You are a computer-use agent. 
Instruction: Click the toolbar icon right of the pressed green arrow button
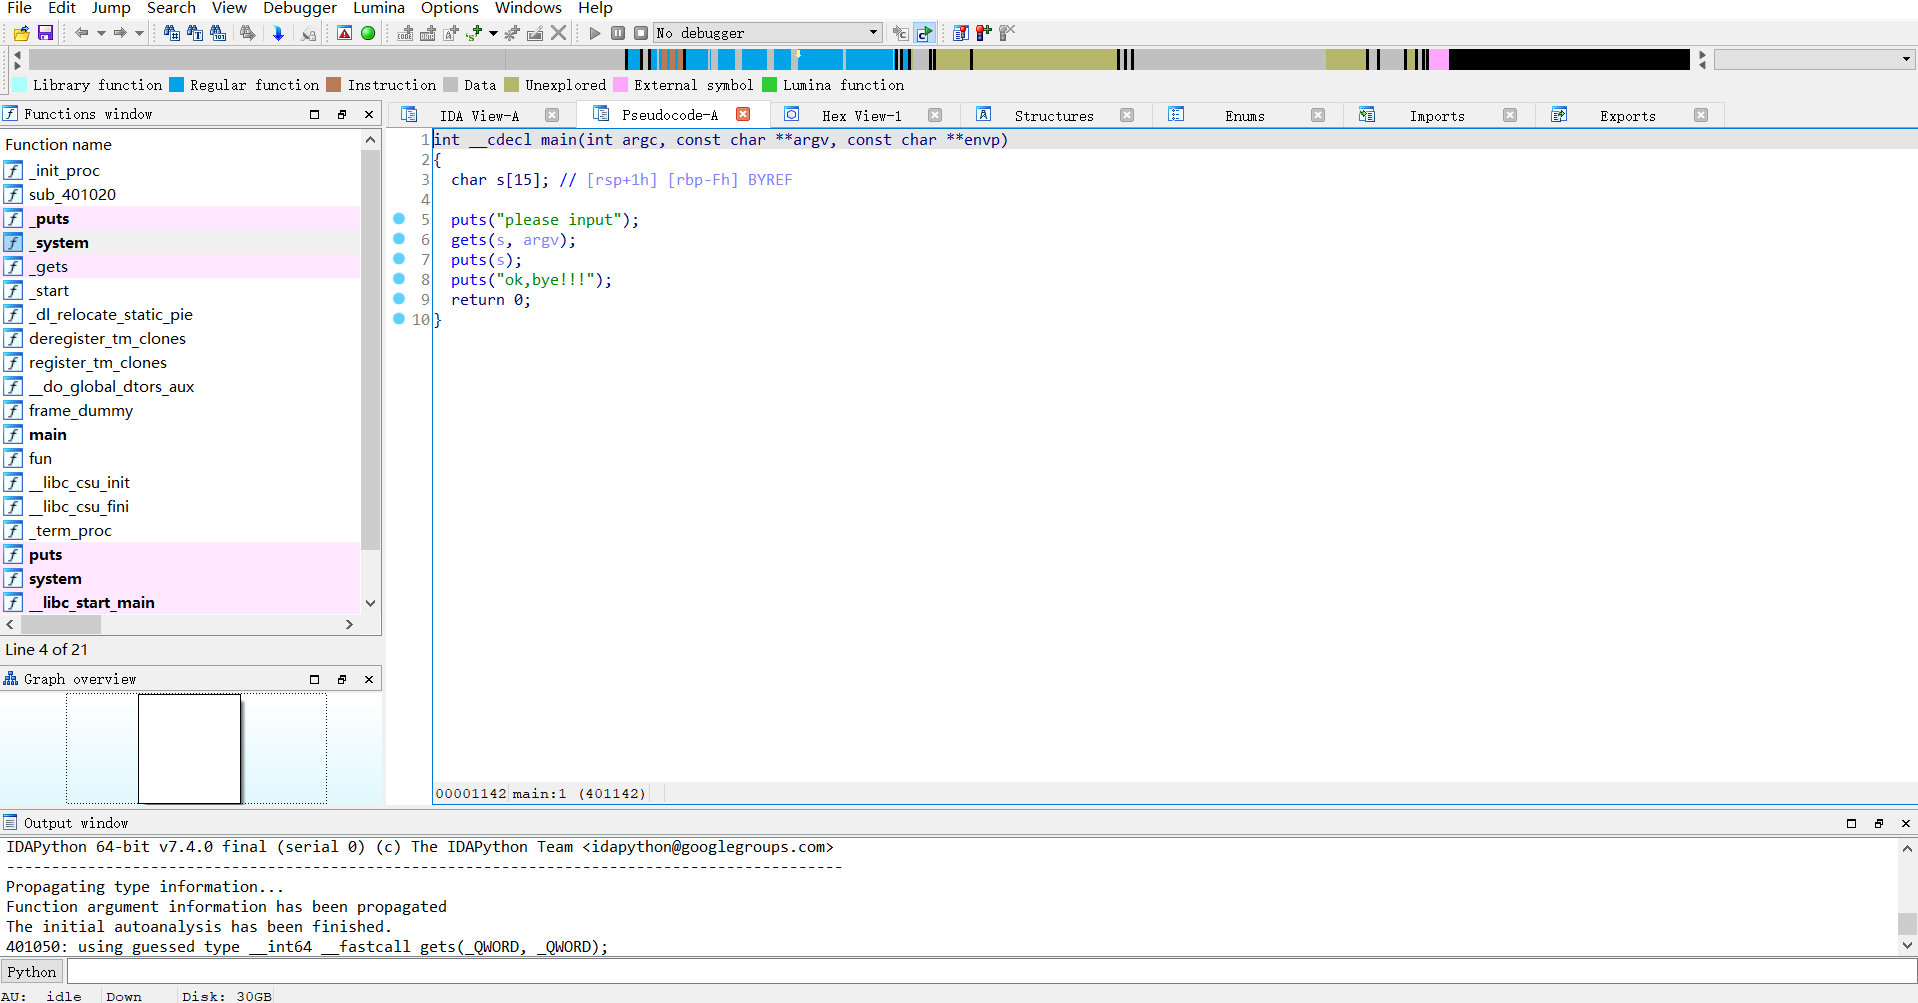960,33
